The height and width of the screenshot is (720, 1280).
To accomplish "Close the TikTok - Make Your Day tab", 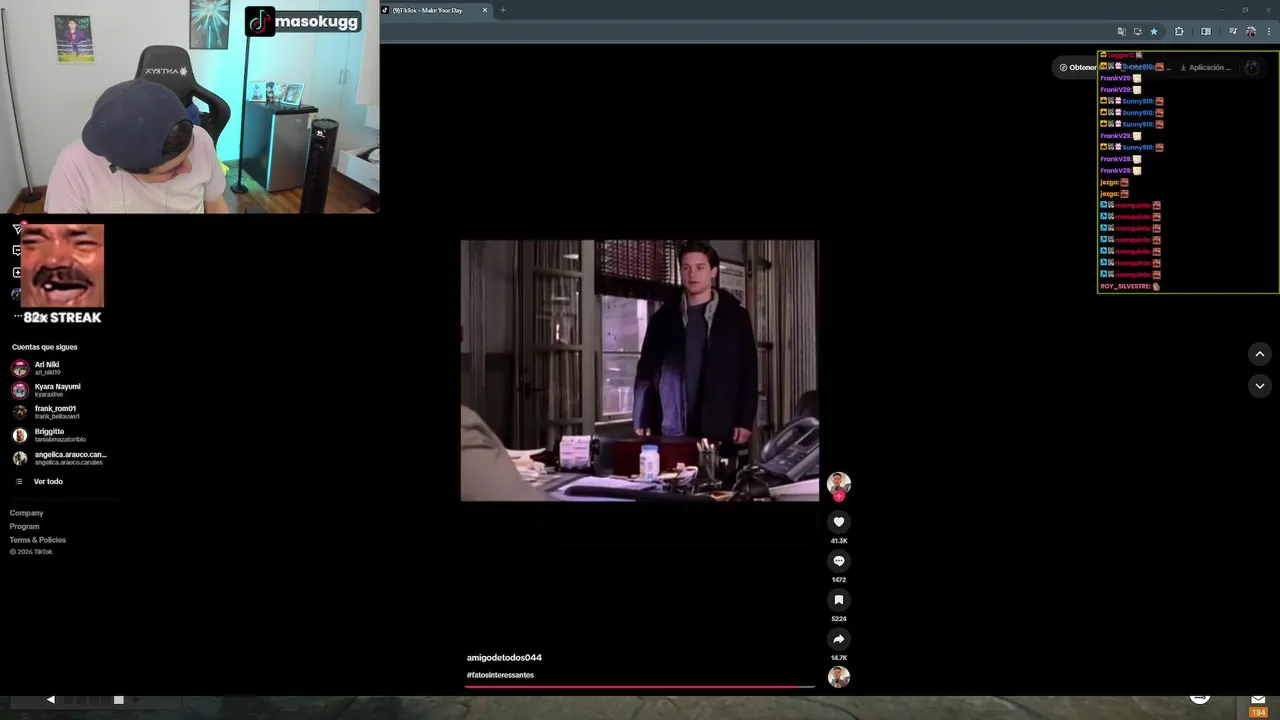I will pyautogui.click(x=485, y=10).
